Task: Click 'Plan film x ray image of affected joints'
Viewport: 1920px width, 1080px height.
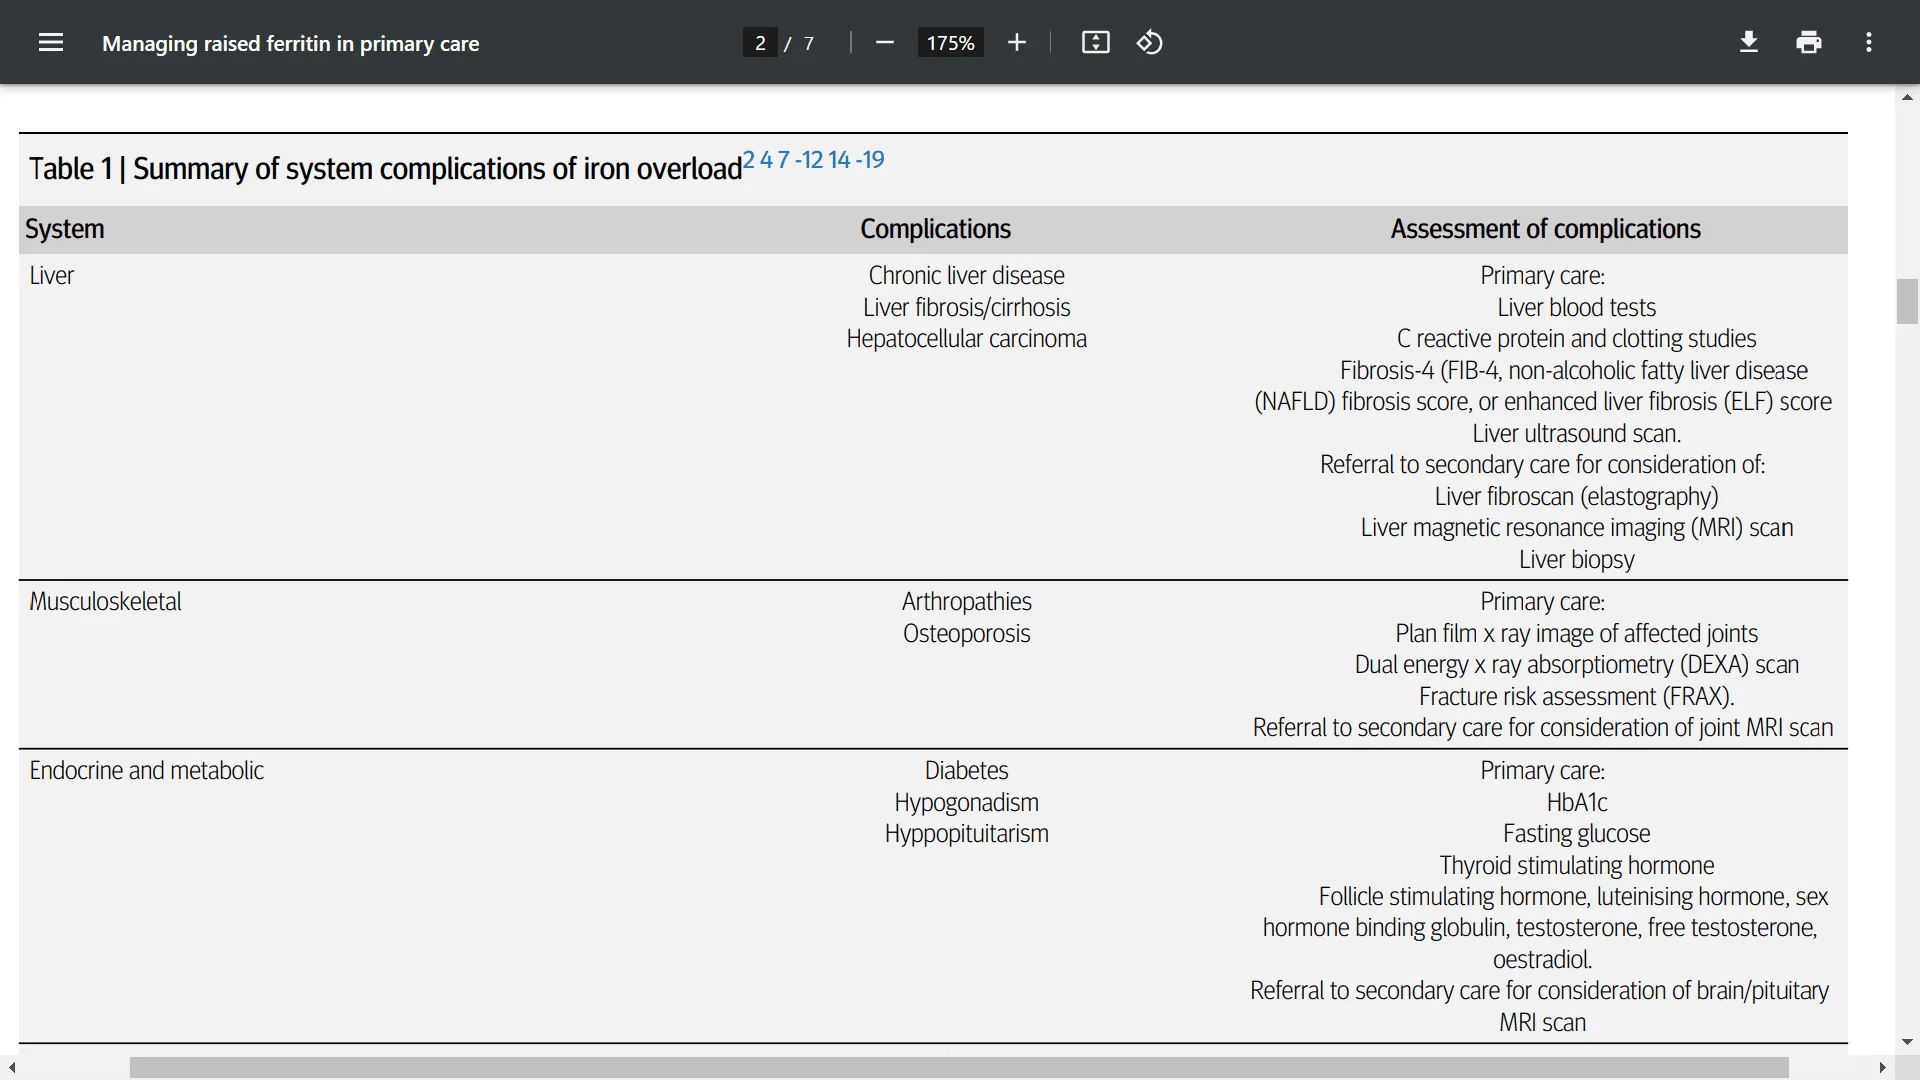Action: pyautogui.click(x=1576, y=633)
